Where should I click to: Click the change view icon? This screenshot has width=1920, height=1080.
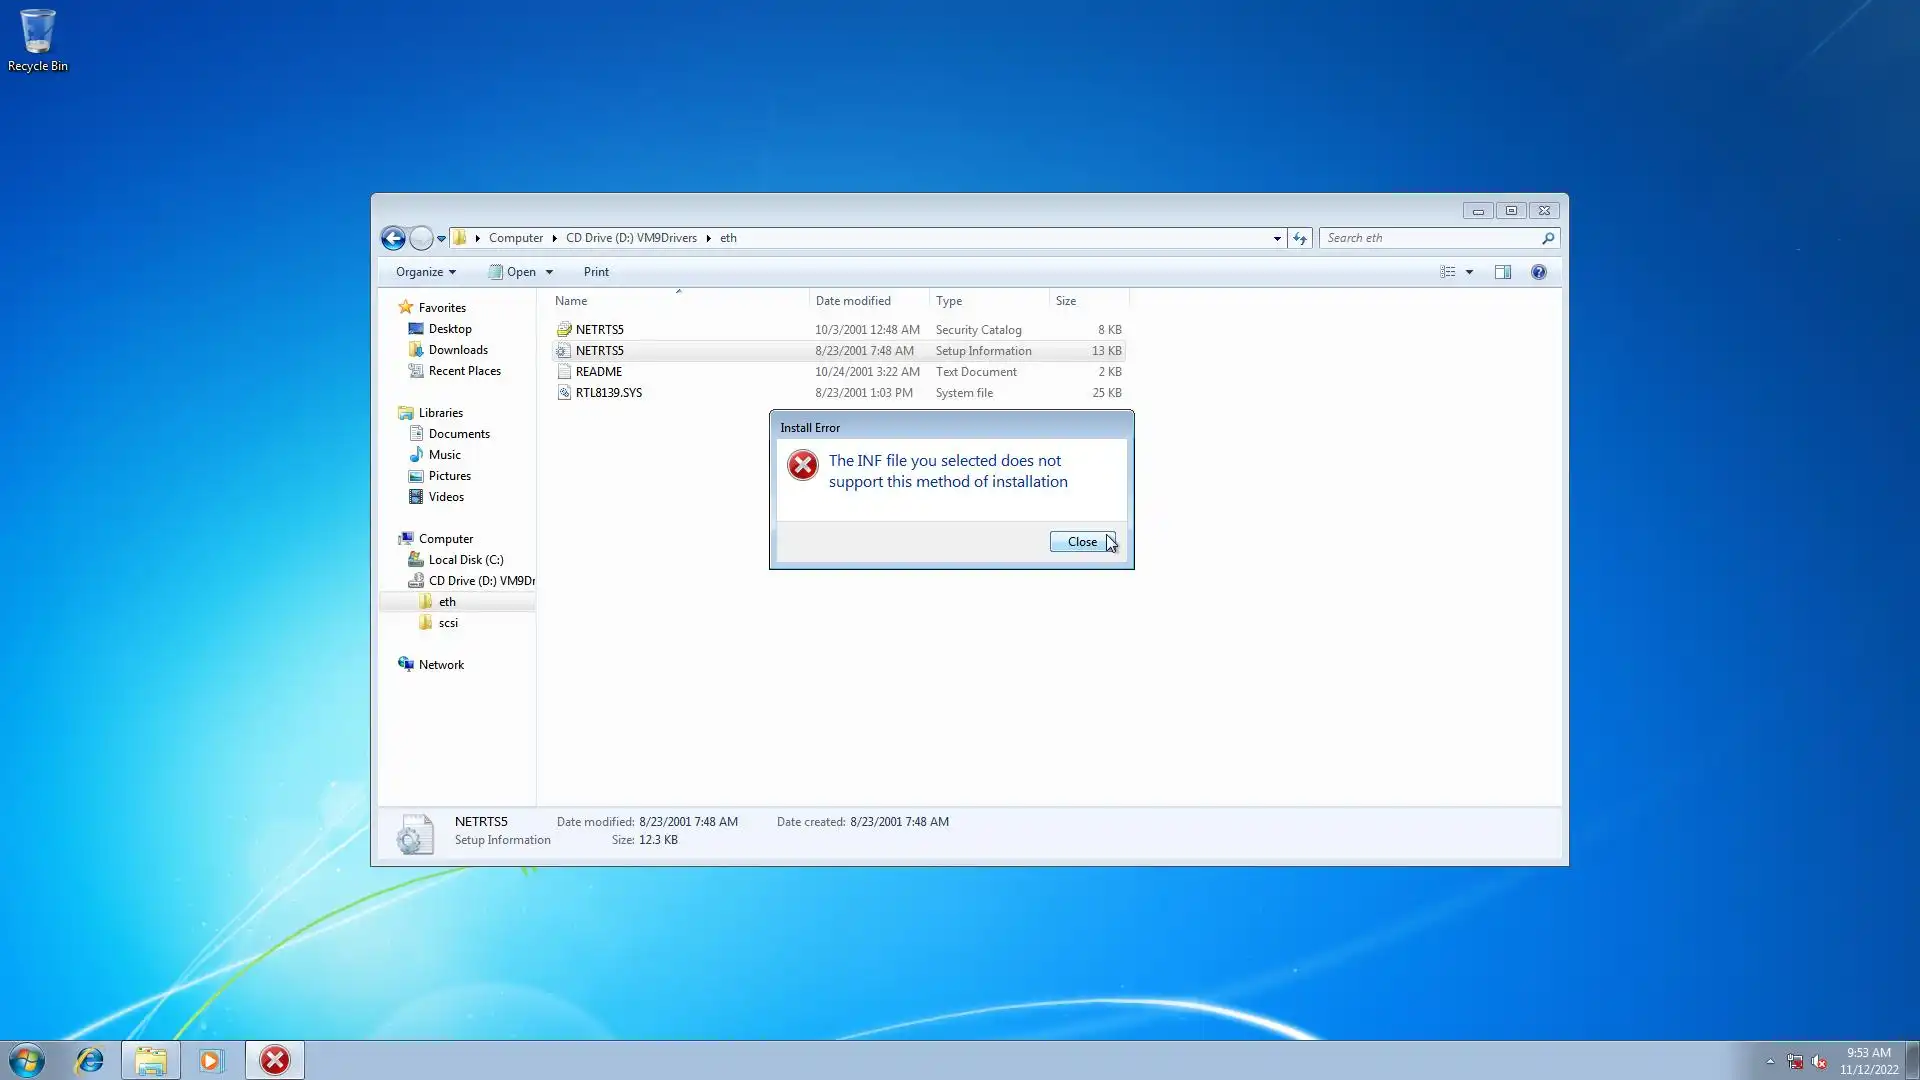[x=1447, y=272]
